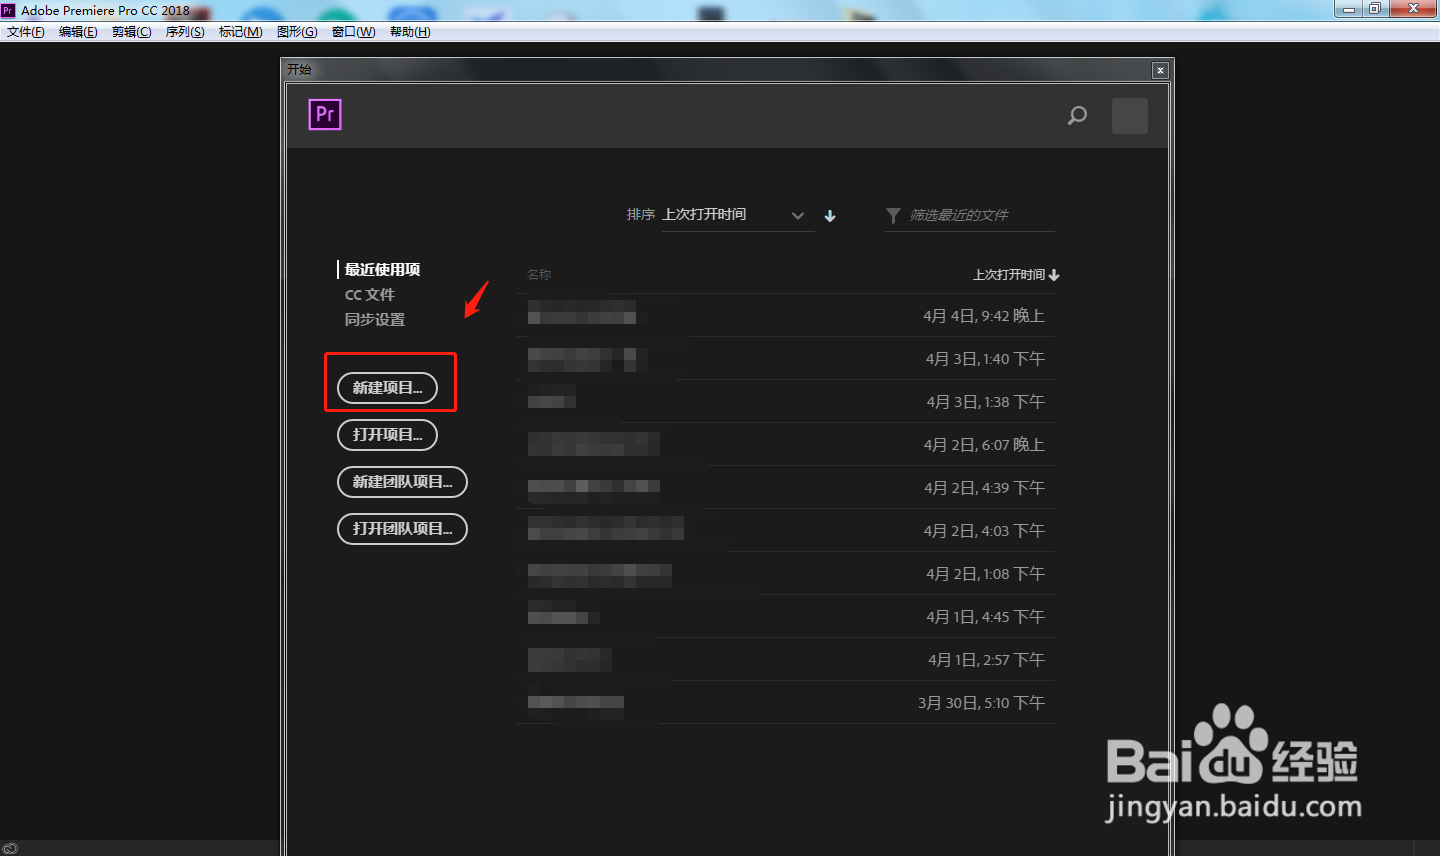
Task: Sort by 上次打开时间 column header
Action: (x=1016, y=275)
